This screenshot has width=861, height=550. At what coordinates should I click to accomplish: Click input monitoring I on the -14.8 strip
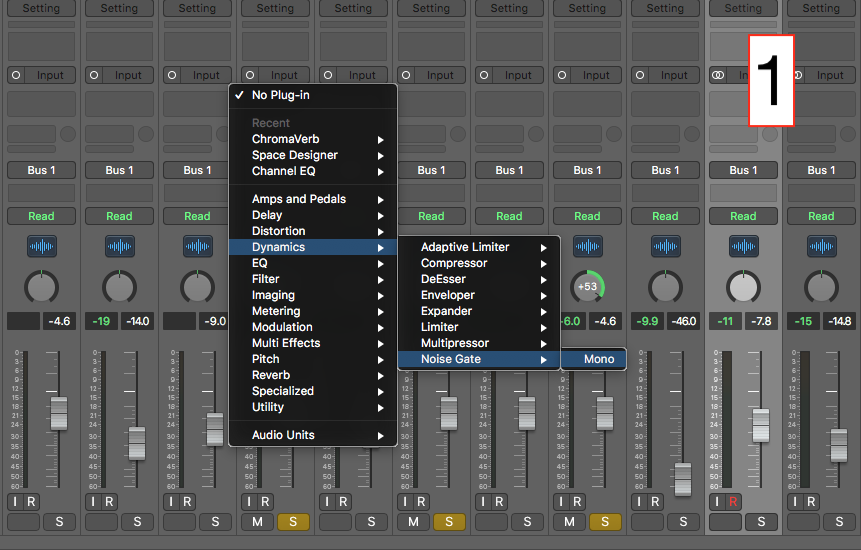795,502
